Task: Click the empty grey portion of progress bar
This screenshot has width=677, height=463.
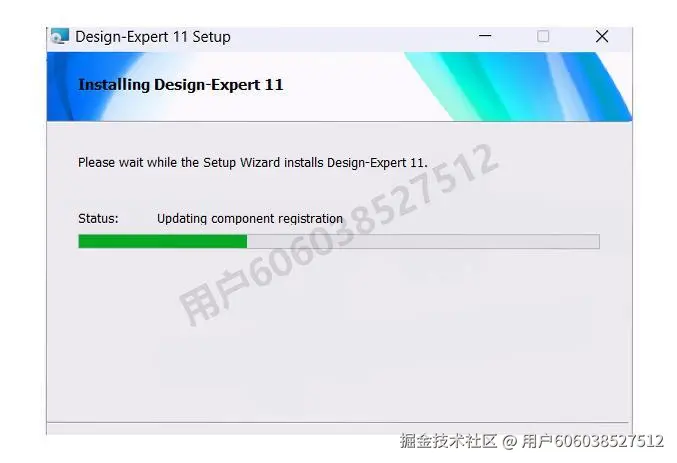Action: (x=423, y=241)
